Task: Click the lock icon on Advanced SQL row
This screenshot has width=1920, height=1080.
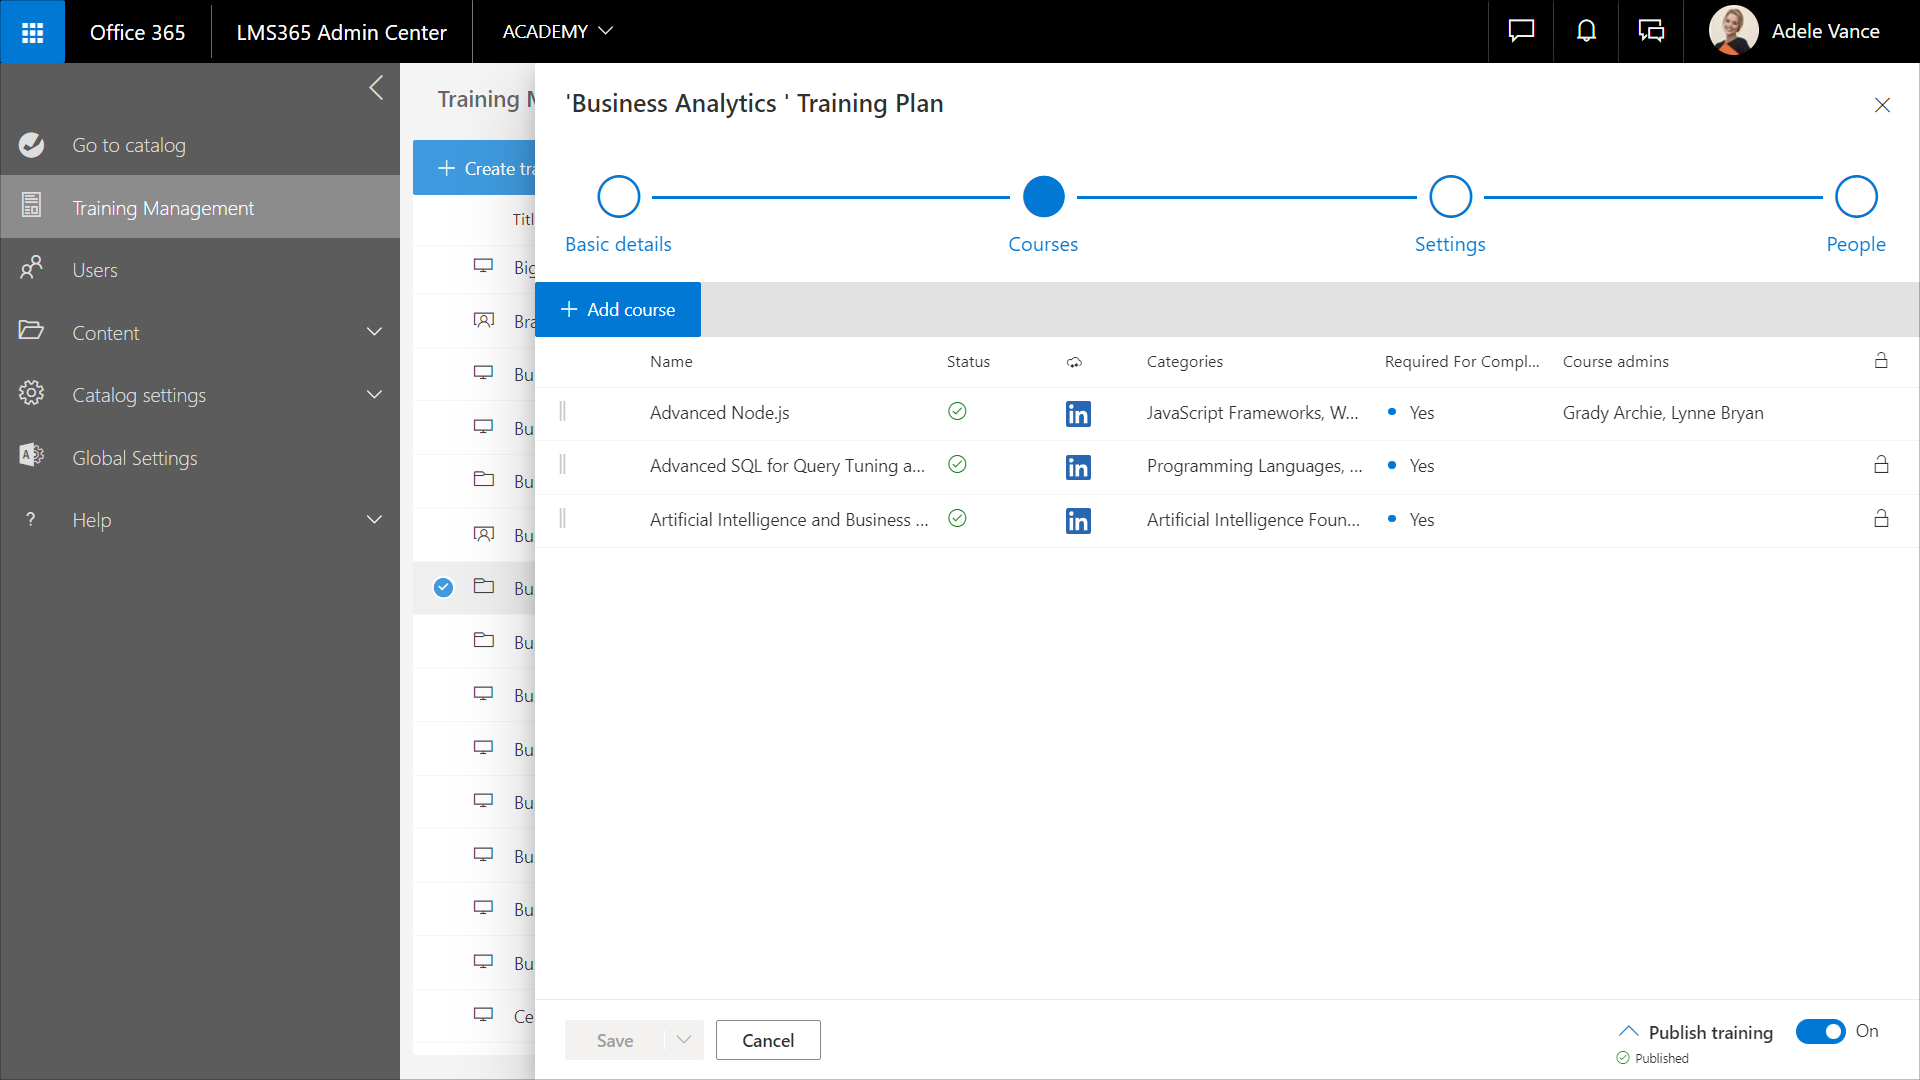Action: pyautogui.click(x=1881, y=465)
